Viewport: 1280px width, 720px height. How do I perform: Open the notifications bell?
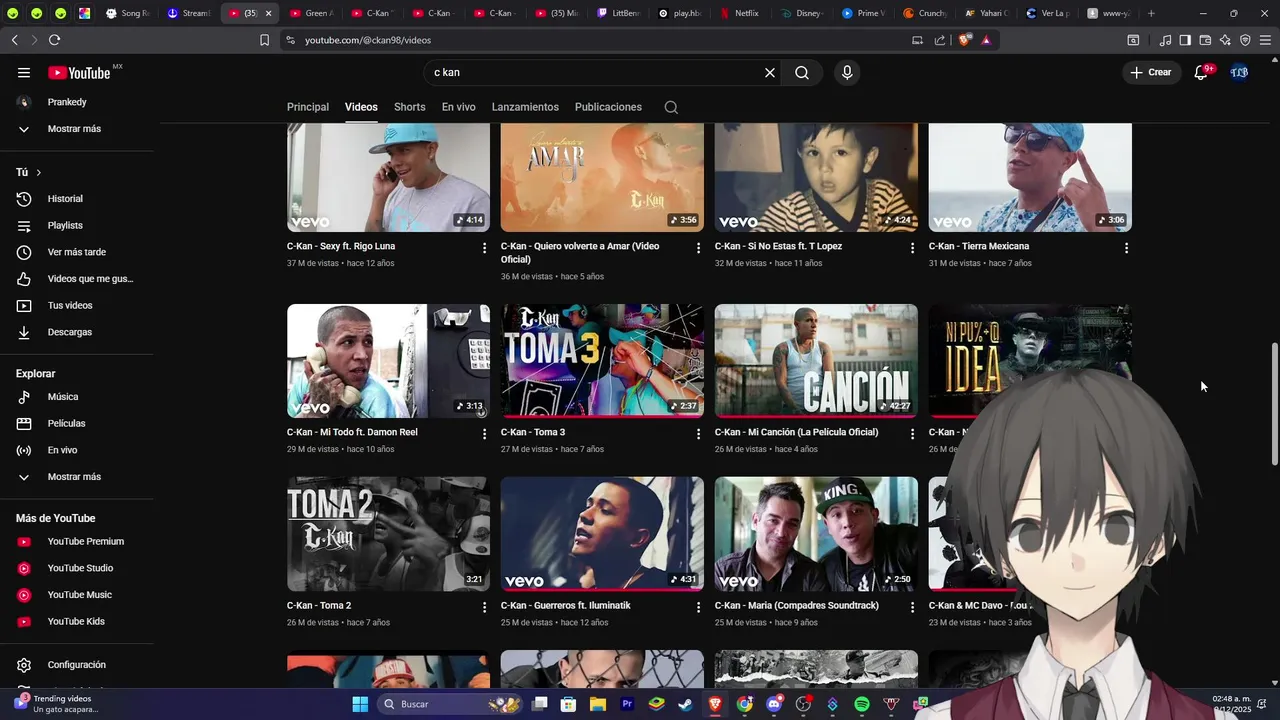[x=1201, y=72]
